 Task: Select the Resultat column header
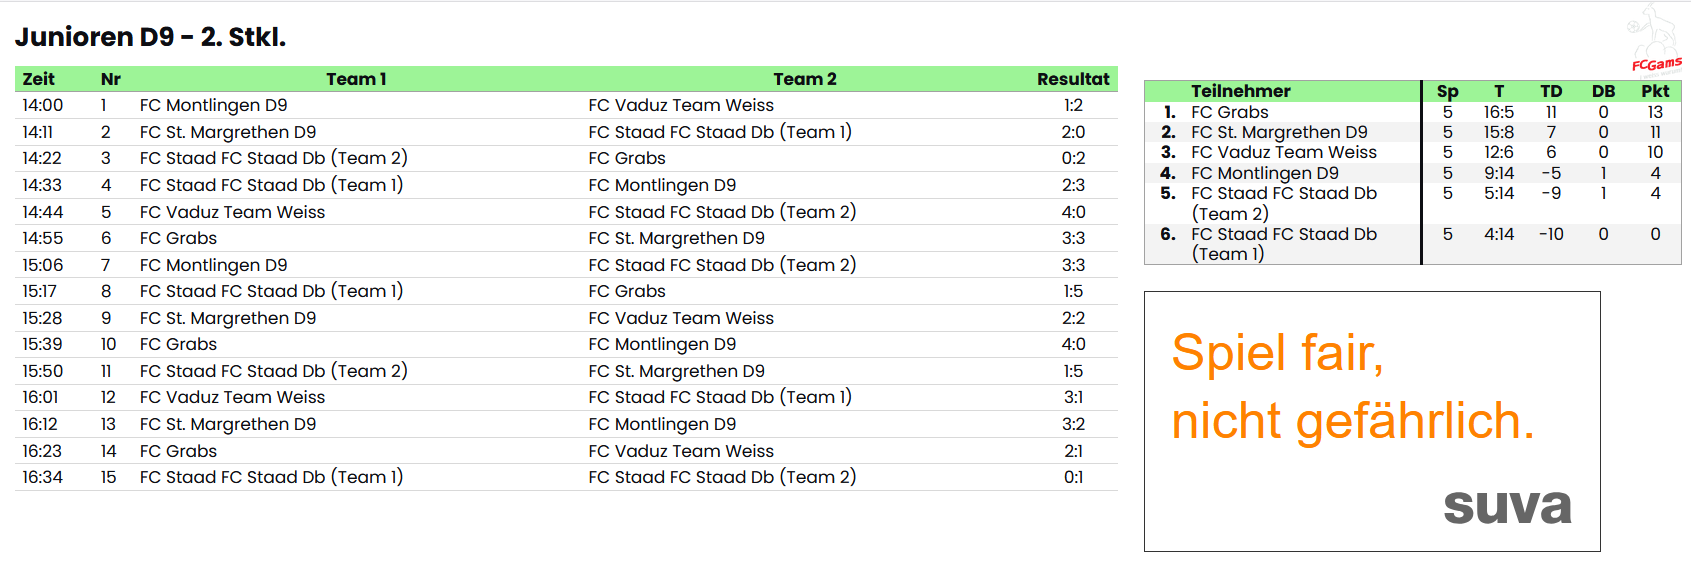(x=1072, y=79)
